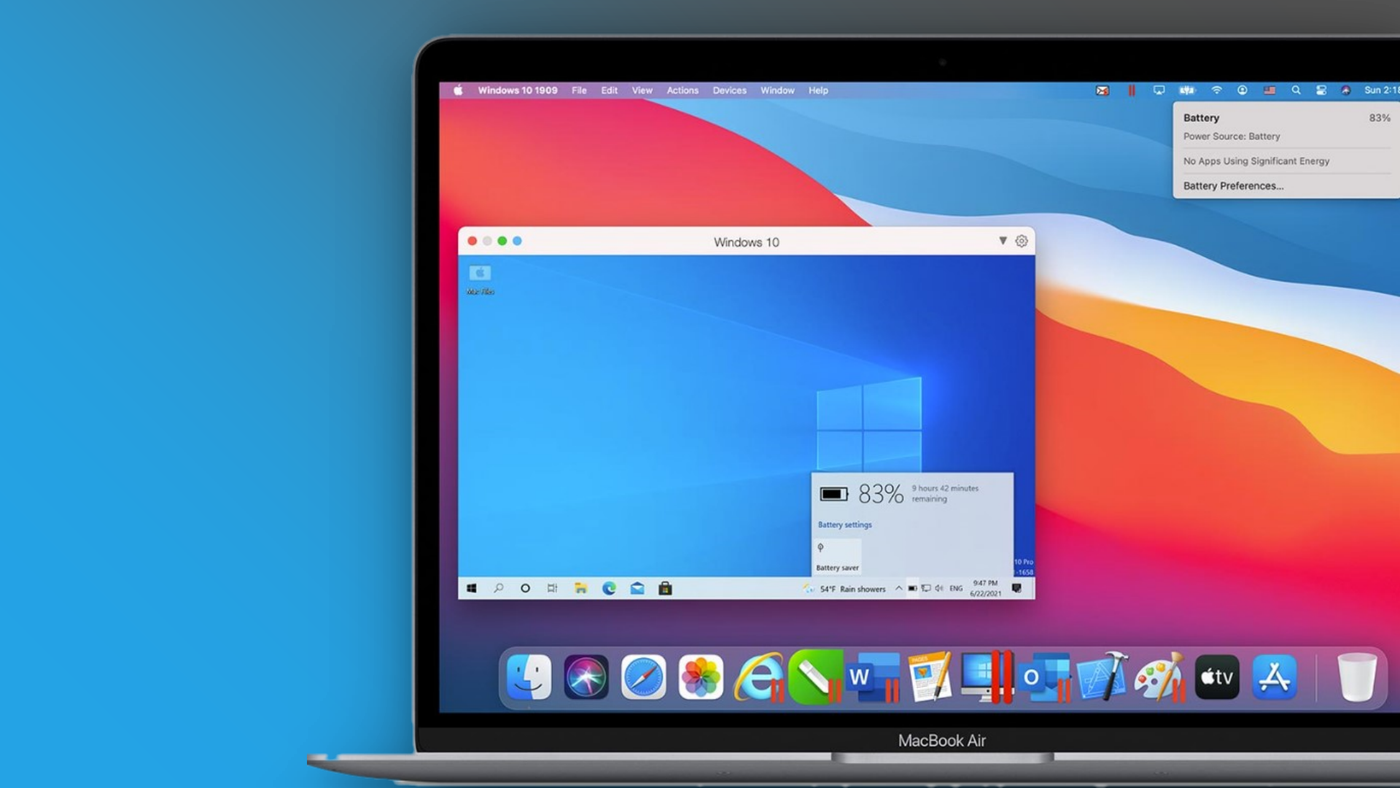The image size is (1400, 788).
Task: Open the Actions menu in the menu bar
Action: (682, 90)
